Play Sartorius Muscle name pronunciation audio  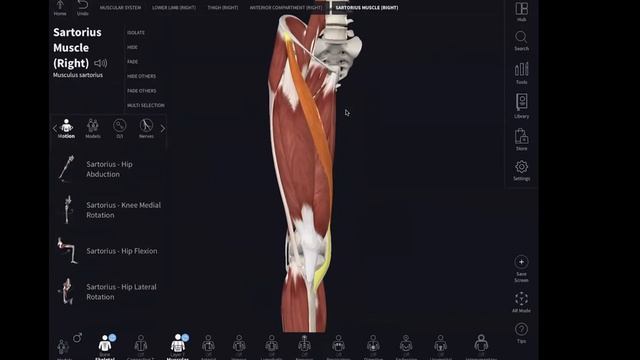100,63
